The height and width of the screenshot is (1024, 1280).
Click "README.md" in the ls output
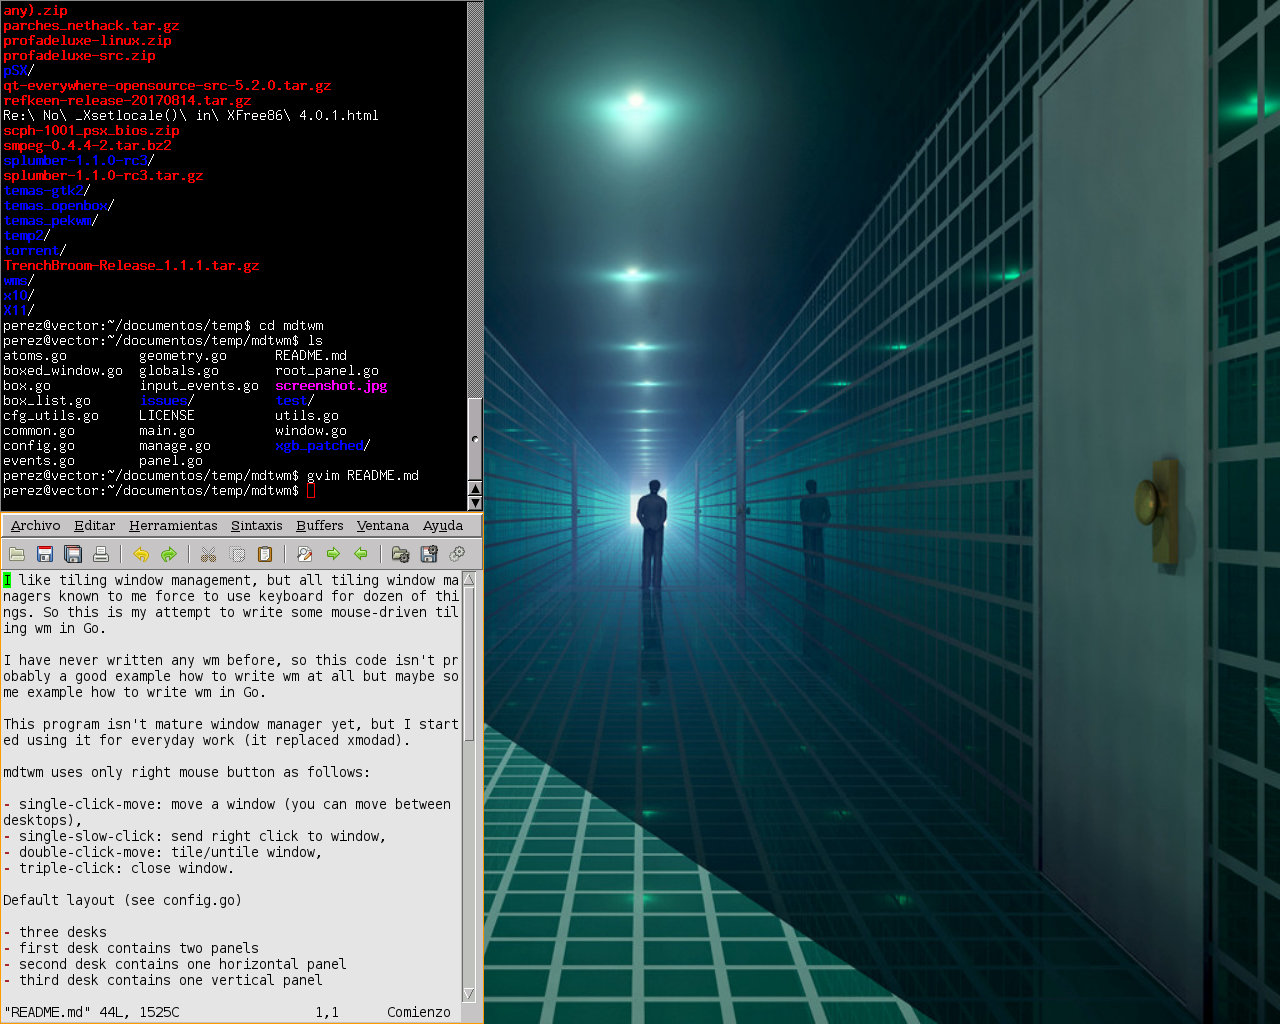(311, 356)
